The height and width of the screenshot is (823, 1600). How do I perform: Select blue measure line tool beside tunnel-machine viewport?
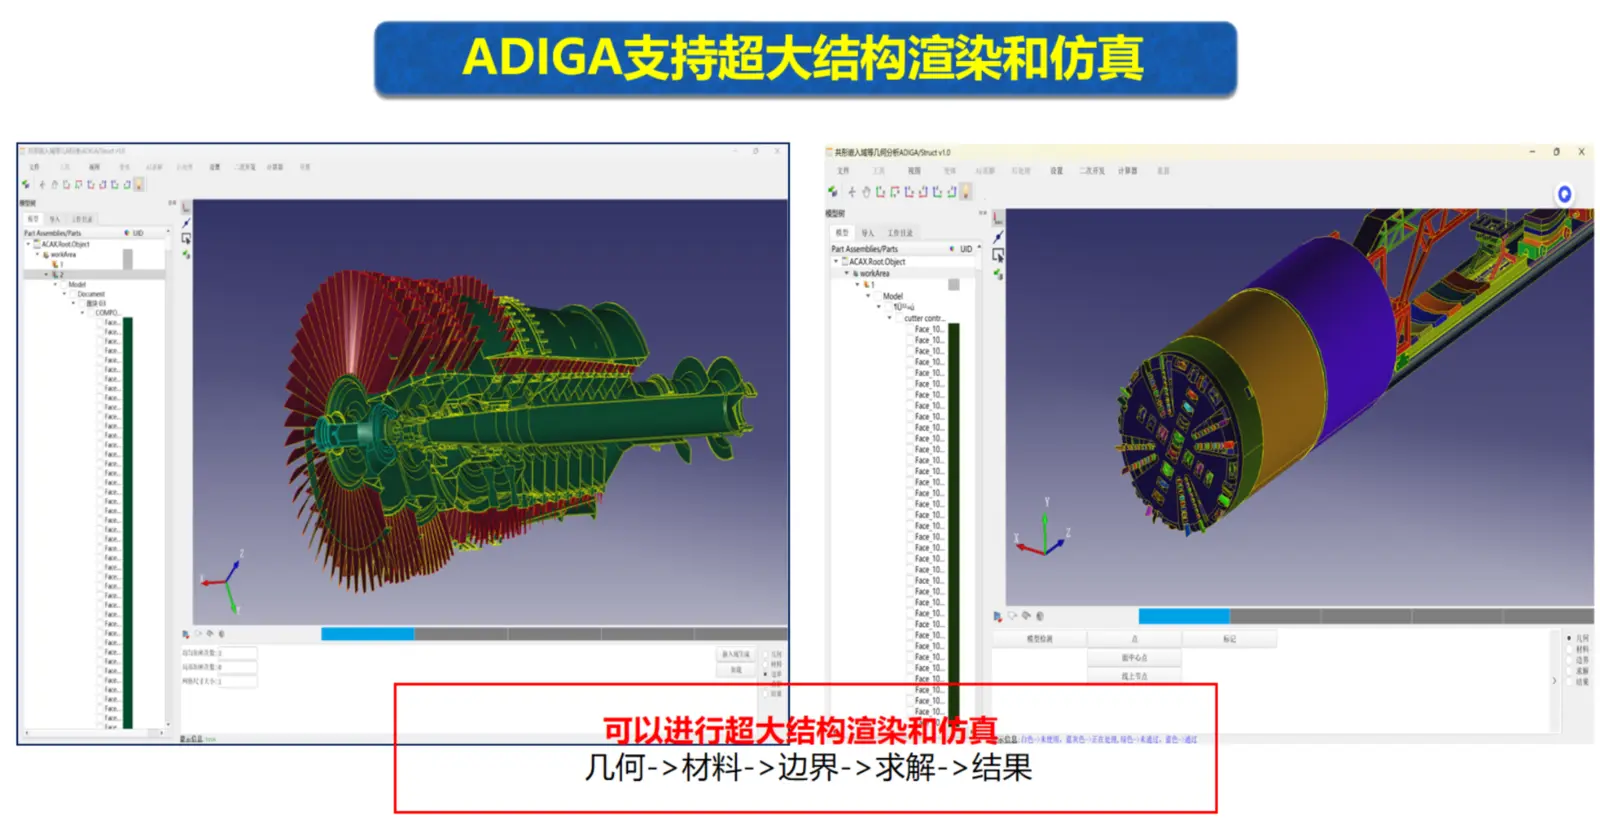click(x=998, y=237)
